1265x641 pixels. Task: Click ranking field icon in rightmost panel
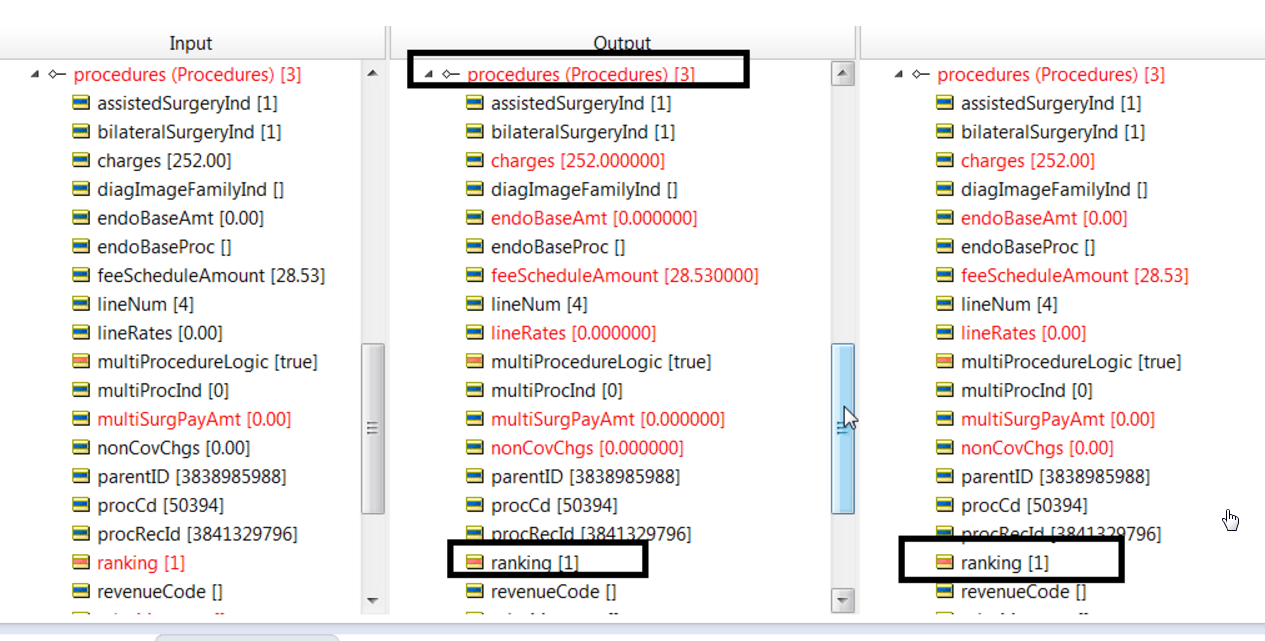coord(945,563)
